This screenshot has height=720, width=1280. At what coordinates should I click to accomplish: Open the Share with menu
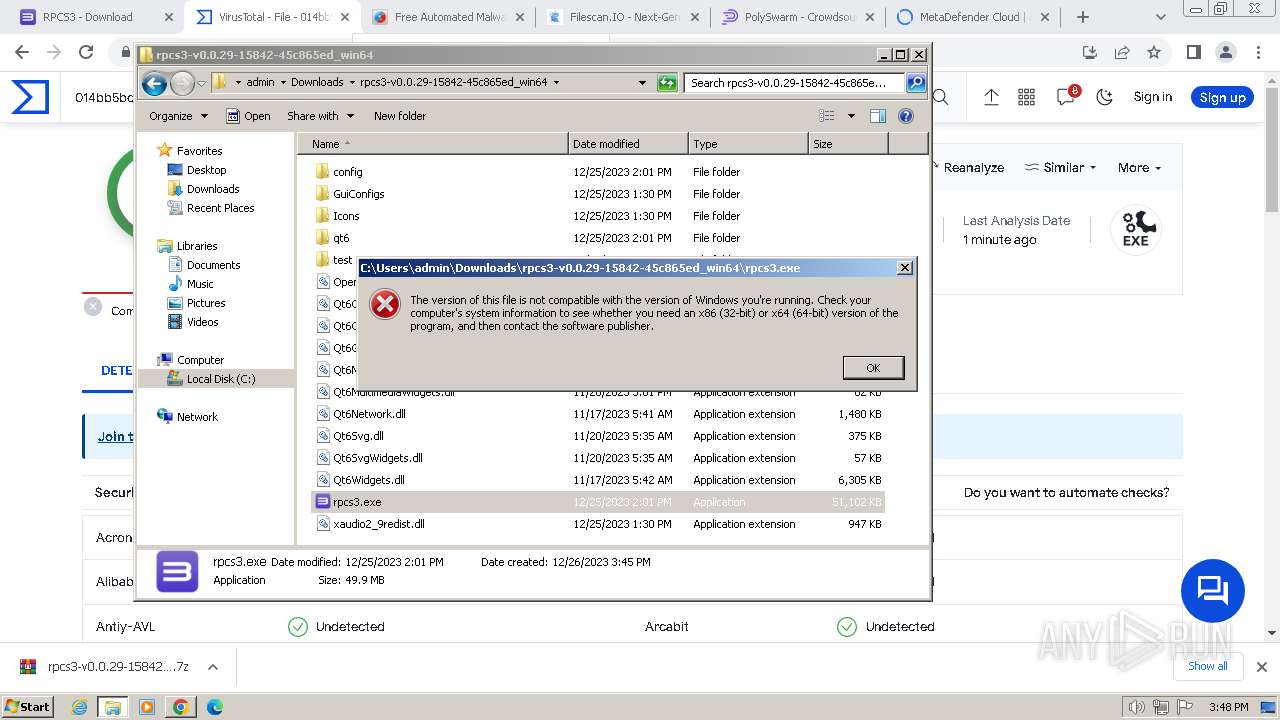pyautogui.click(x=320, y=116)
